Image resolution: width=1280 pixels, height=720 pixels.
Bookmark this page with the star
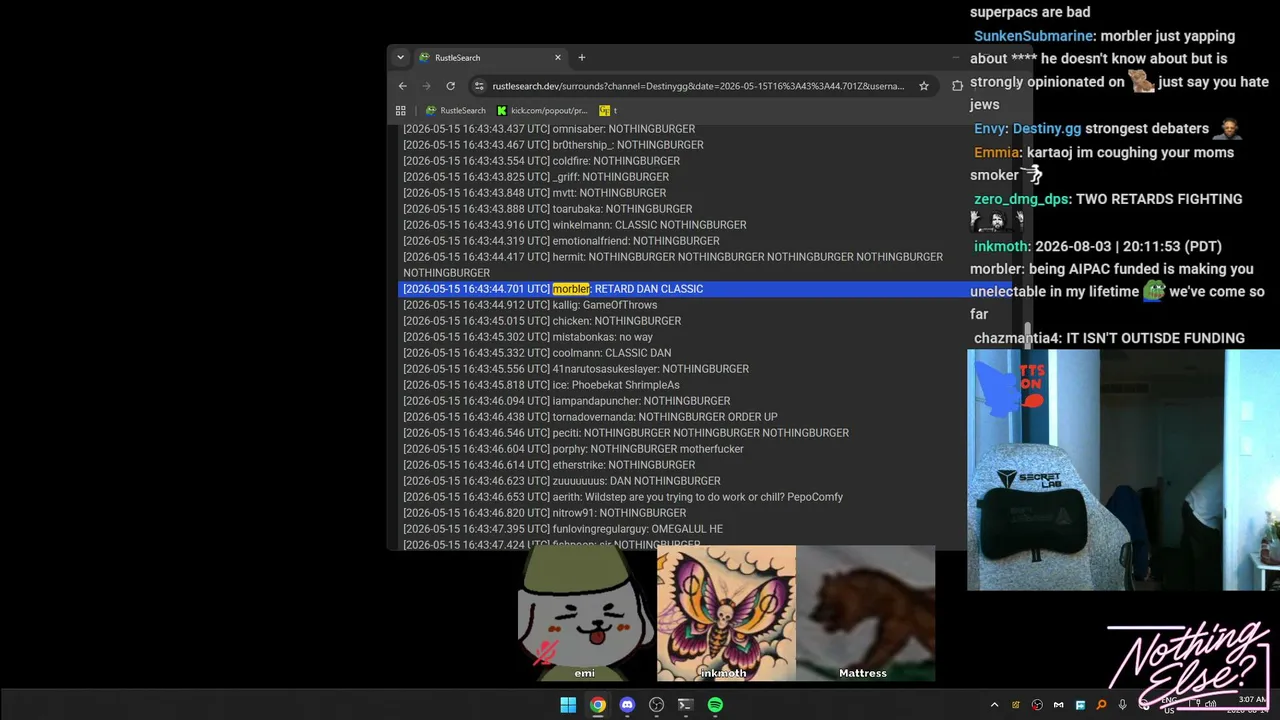tap(924, 86)
